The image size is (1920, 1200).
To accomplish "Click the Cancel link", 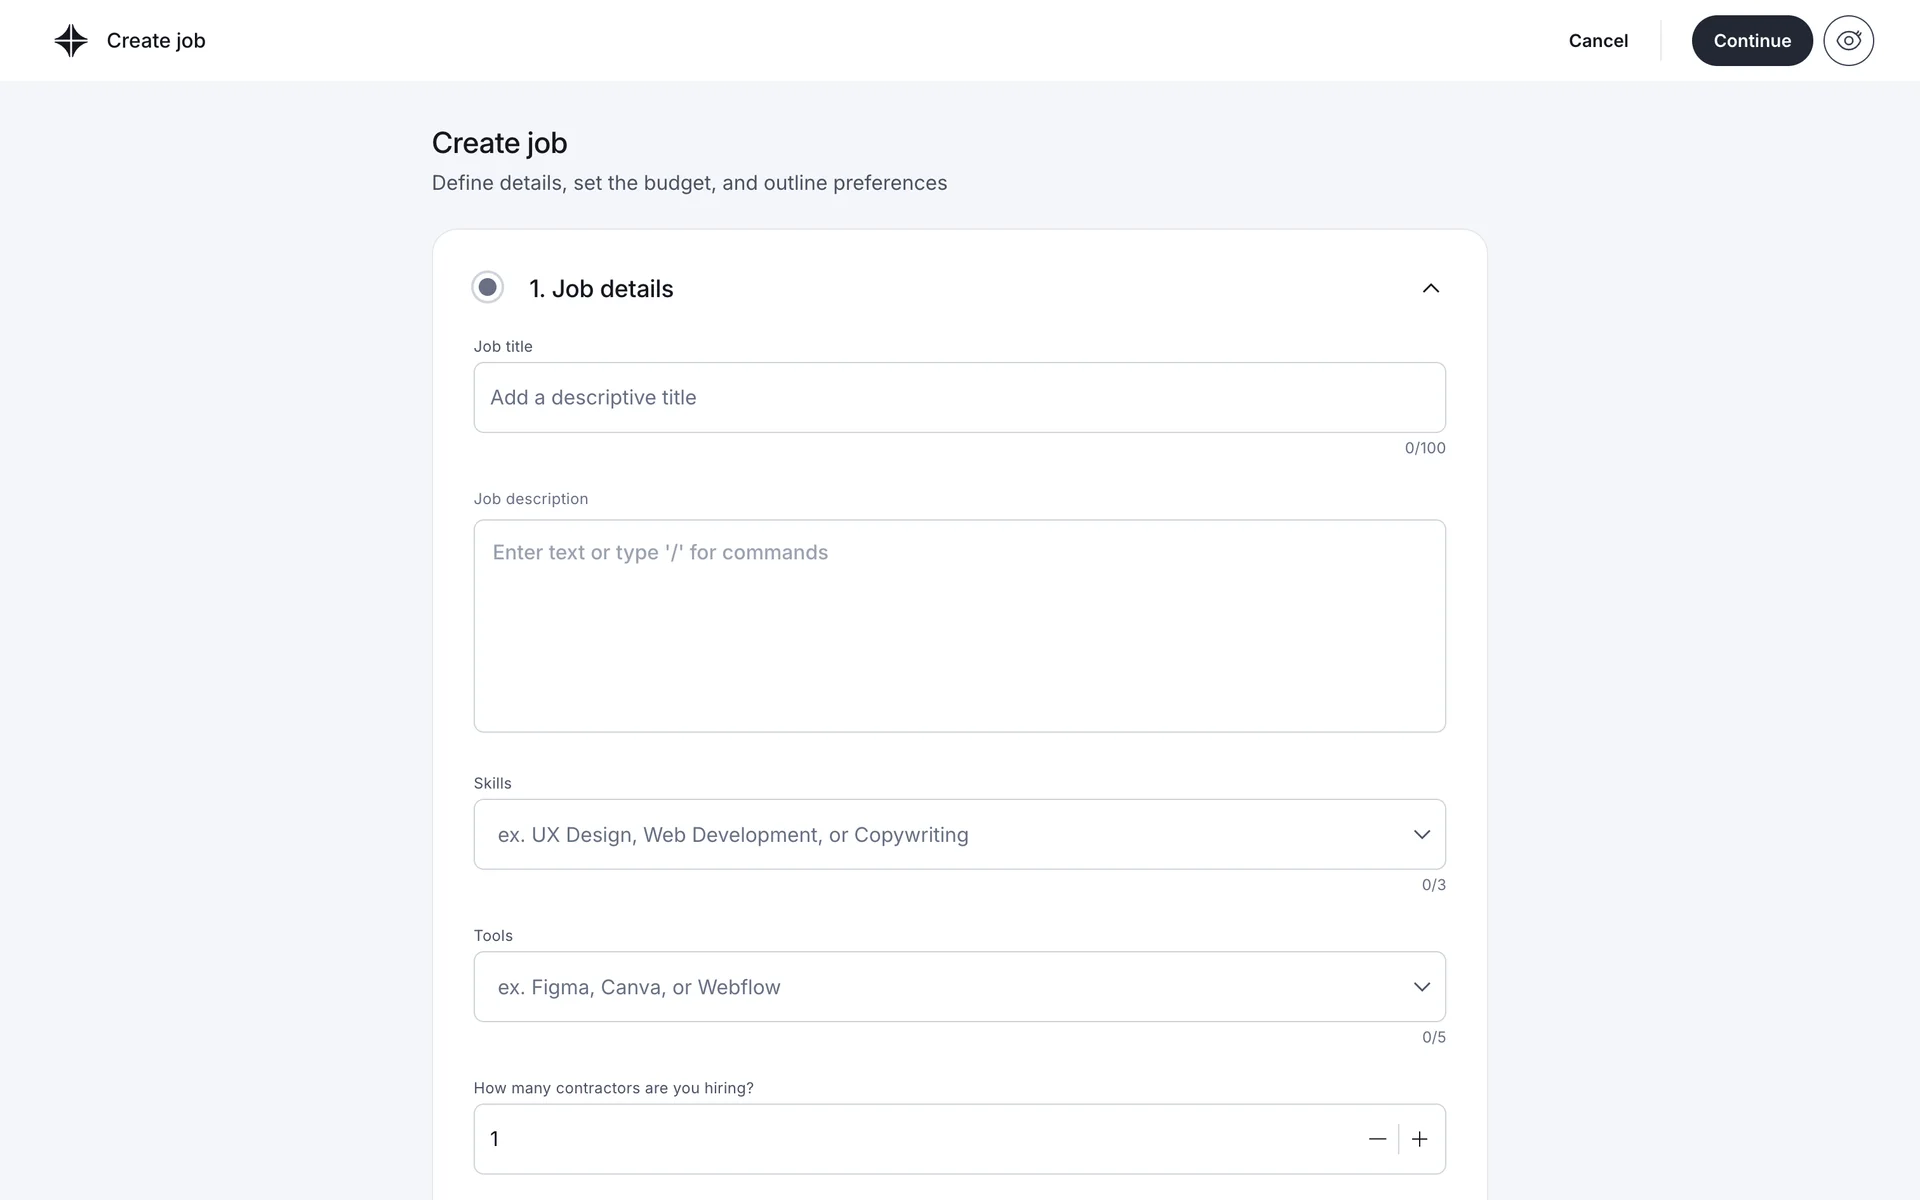I will pyautogui.click(x=1598, y=41).
